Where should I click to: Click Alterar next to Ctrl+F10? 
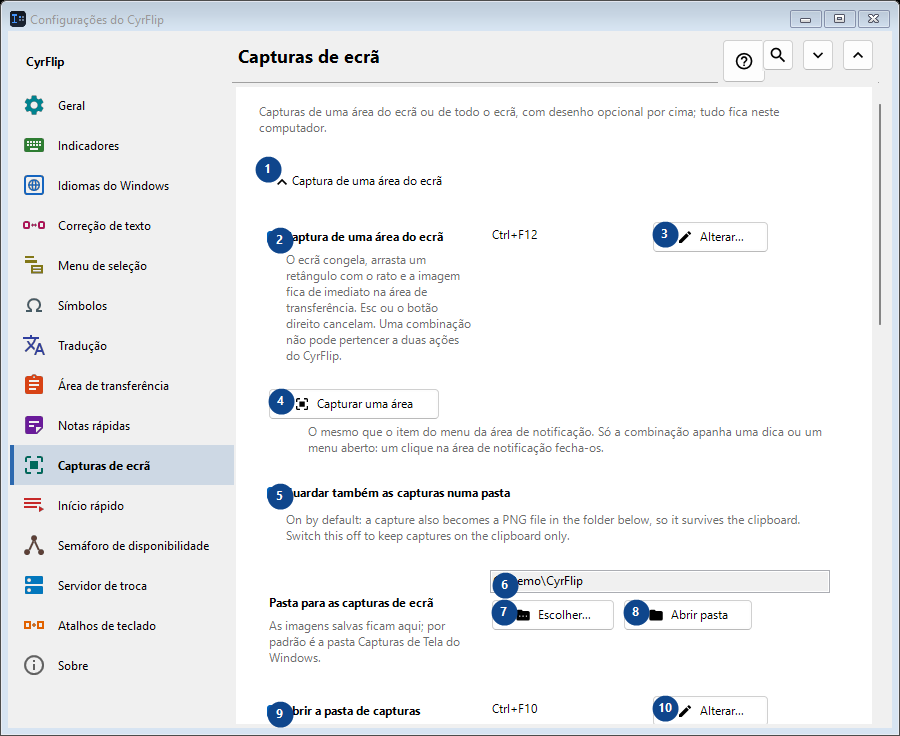tap(710, 711)
